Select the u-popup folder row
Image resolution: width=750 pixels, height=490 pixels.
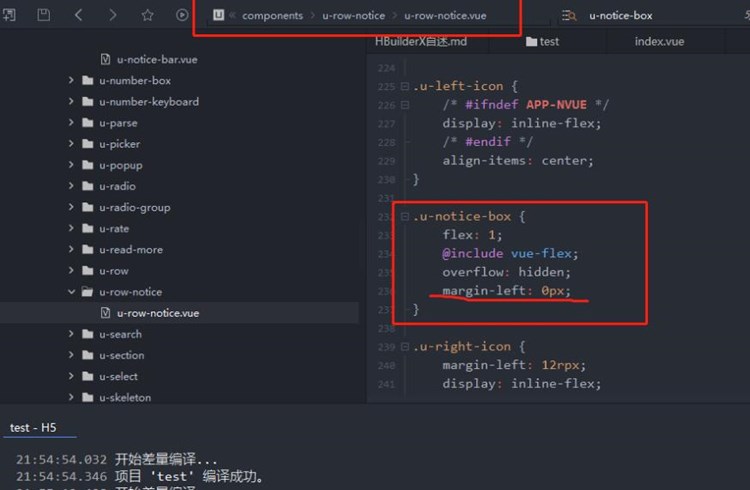pos(121,164)
